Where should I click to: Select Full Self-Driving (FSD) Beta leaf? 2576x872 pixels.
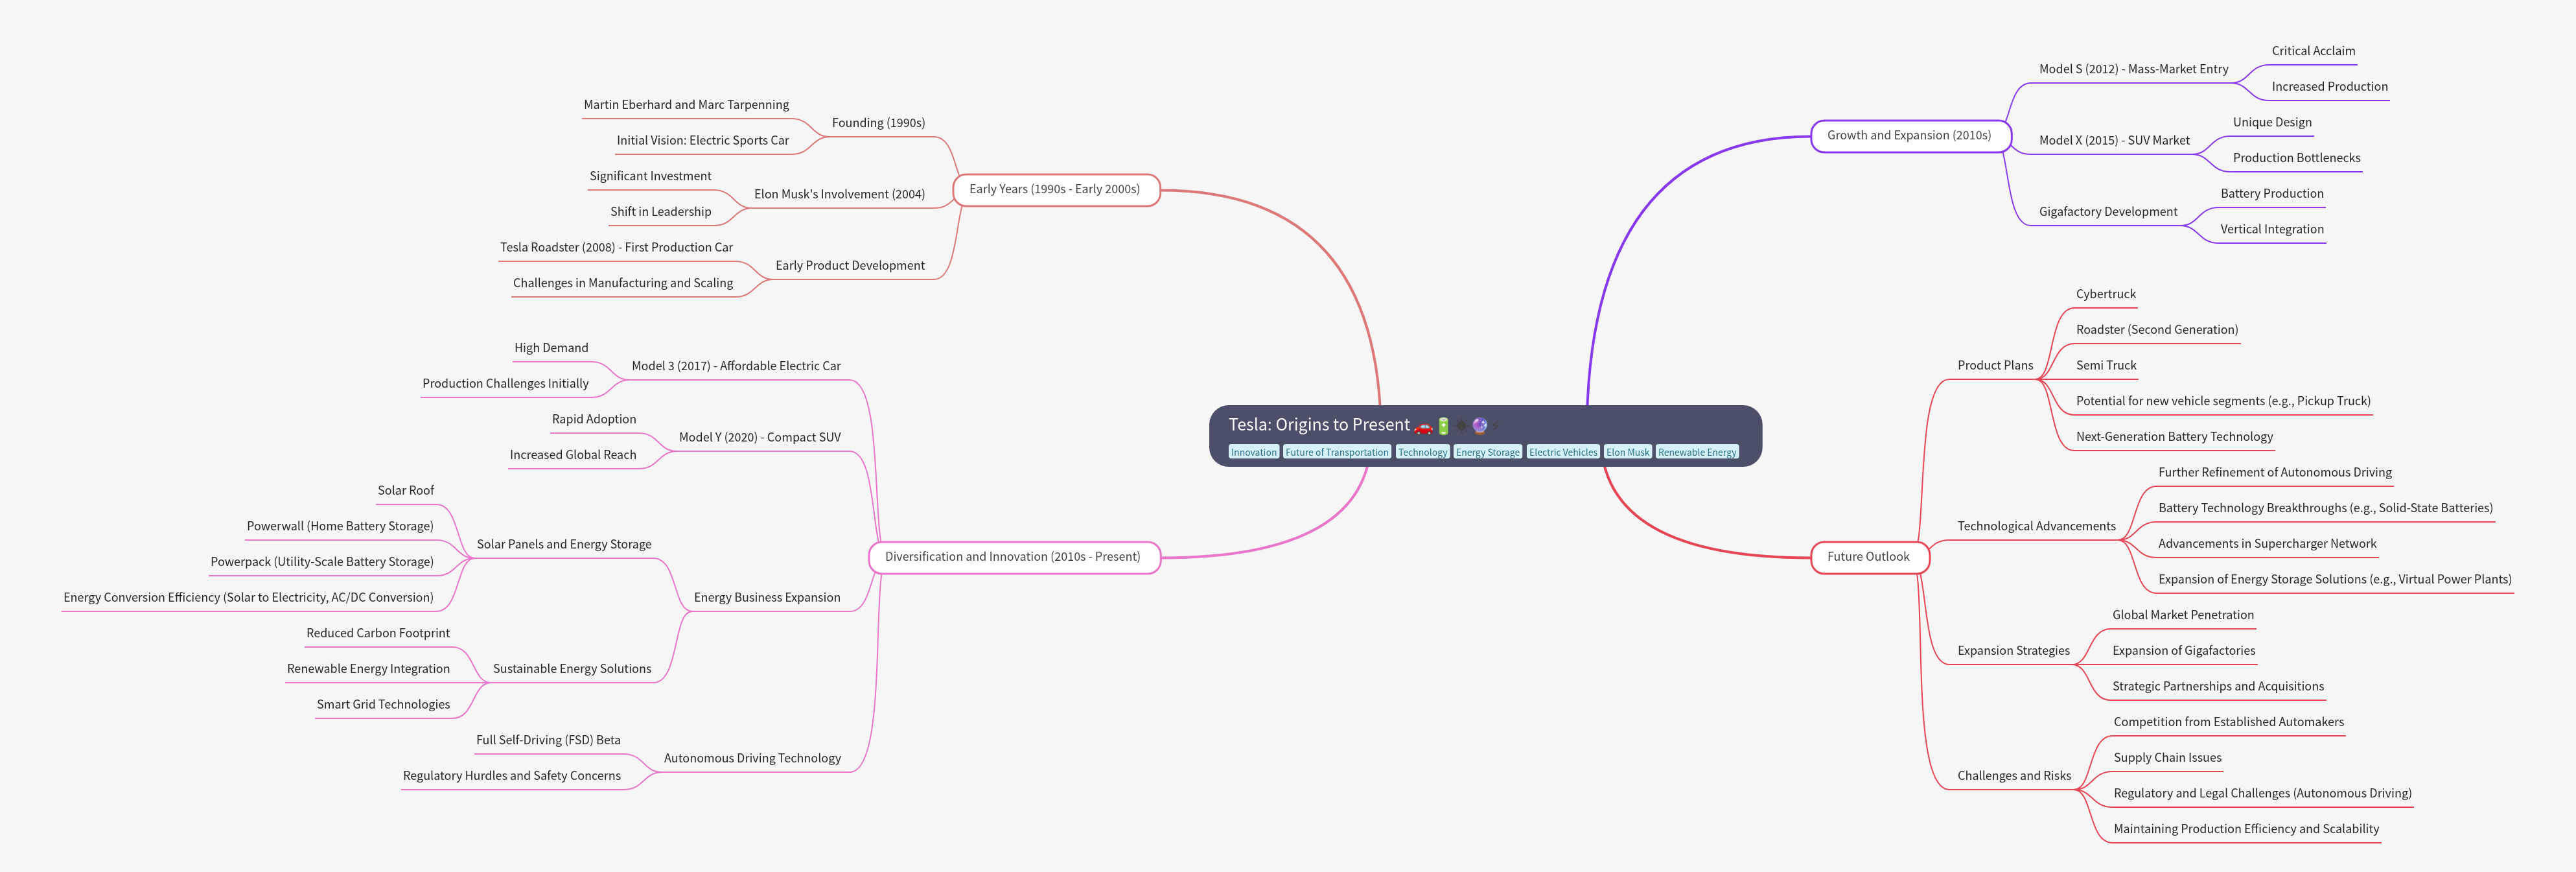[548, 740]
